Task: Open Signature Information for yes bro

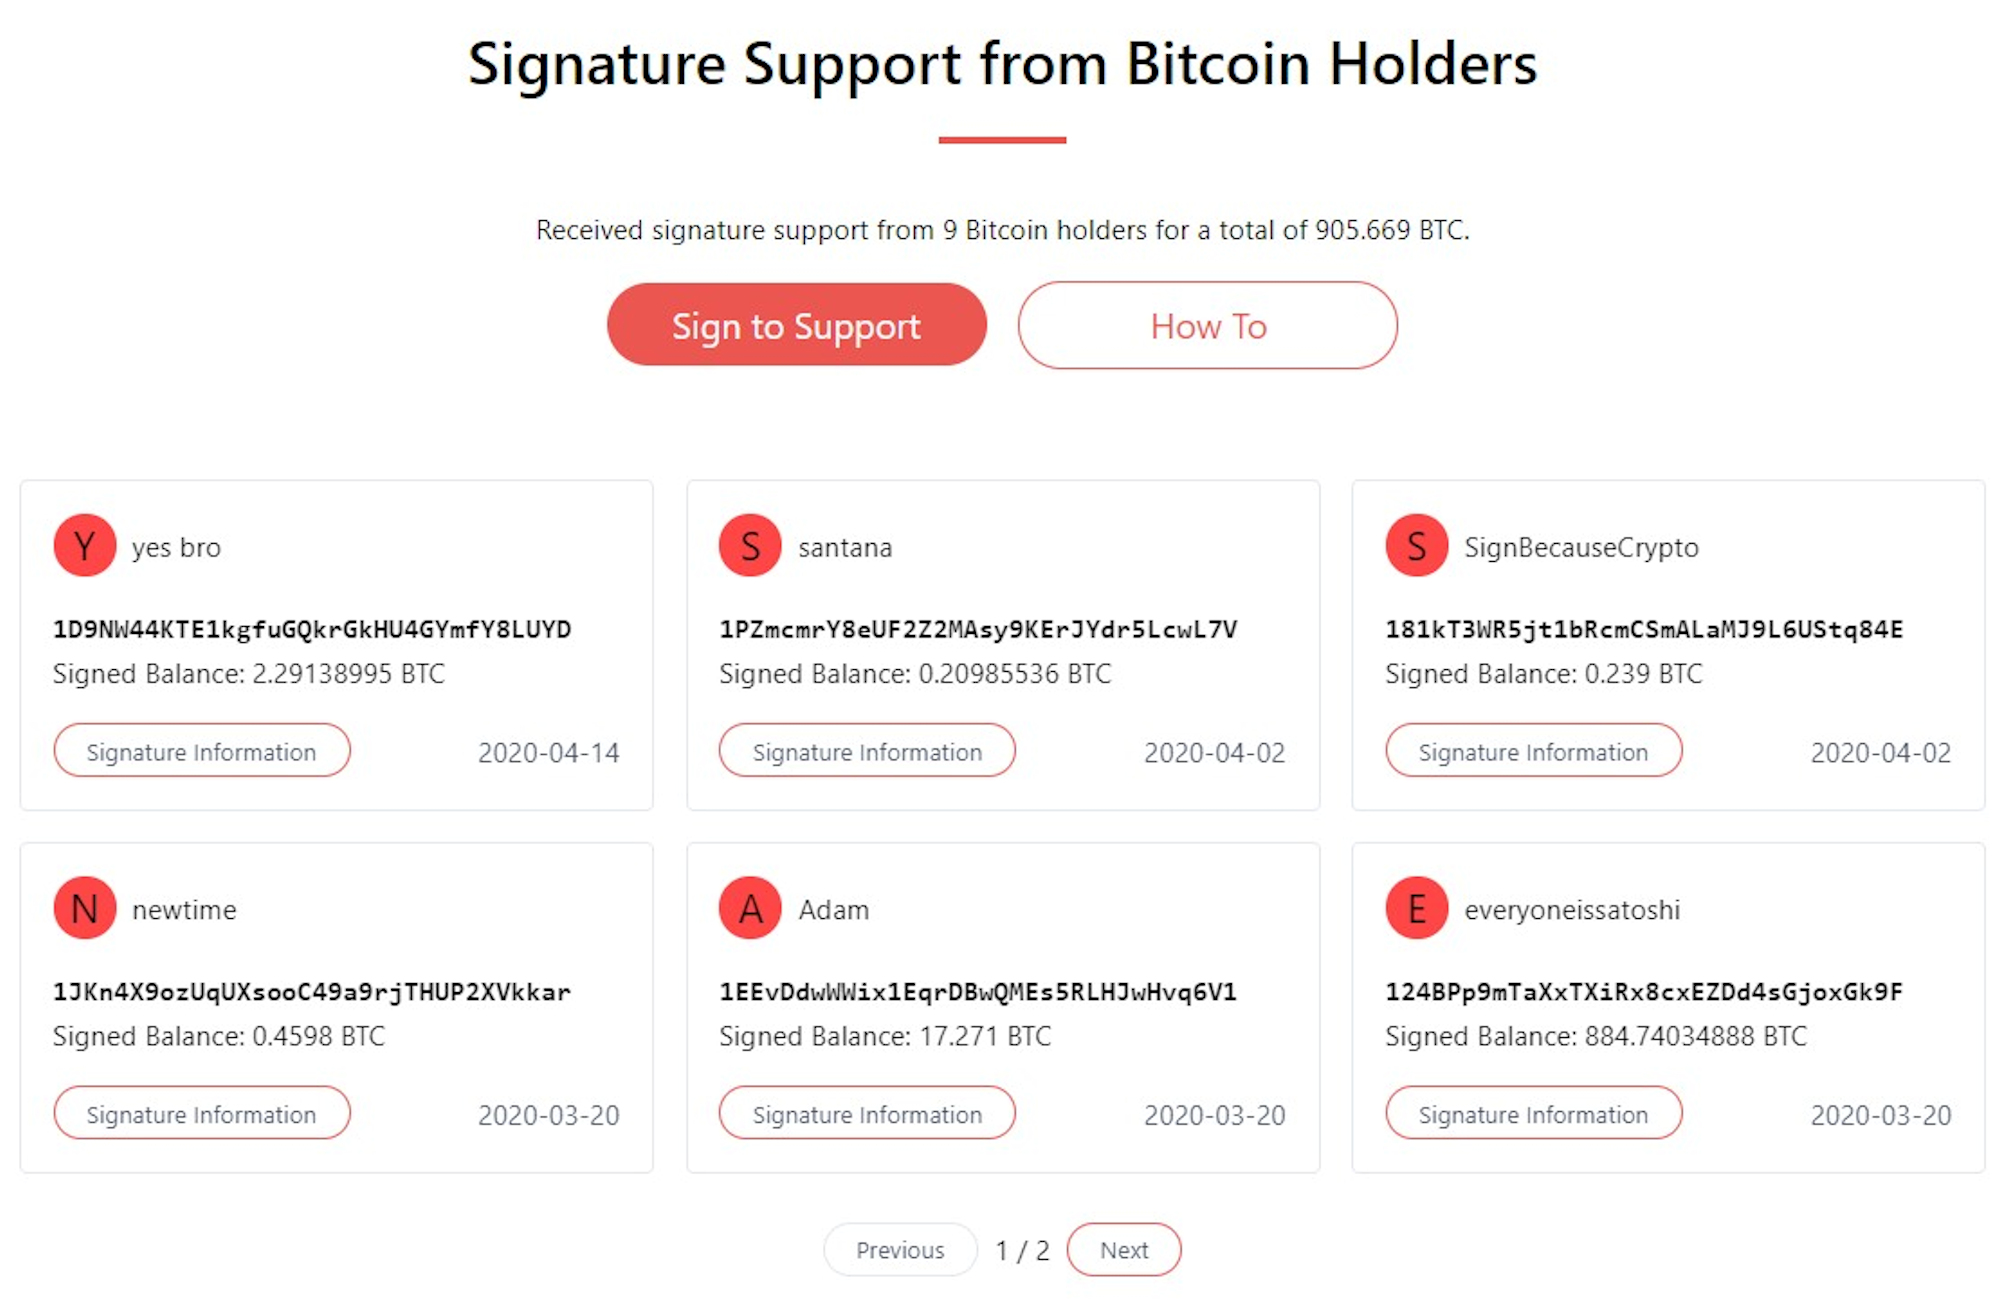Action: point(202,751)
